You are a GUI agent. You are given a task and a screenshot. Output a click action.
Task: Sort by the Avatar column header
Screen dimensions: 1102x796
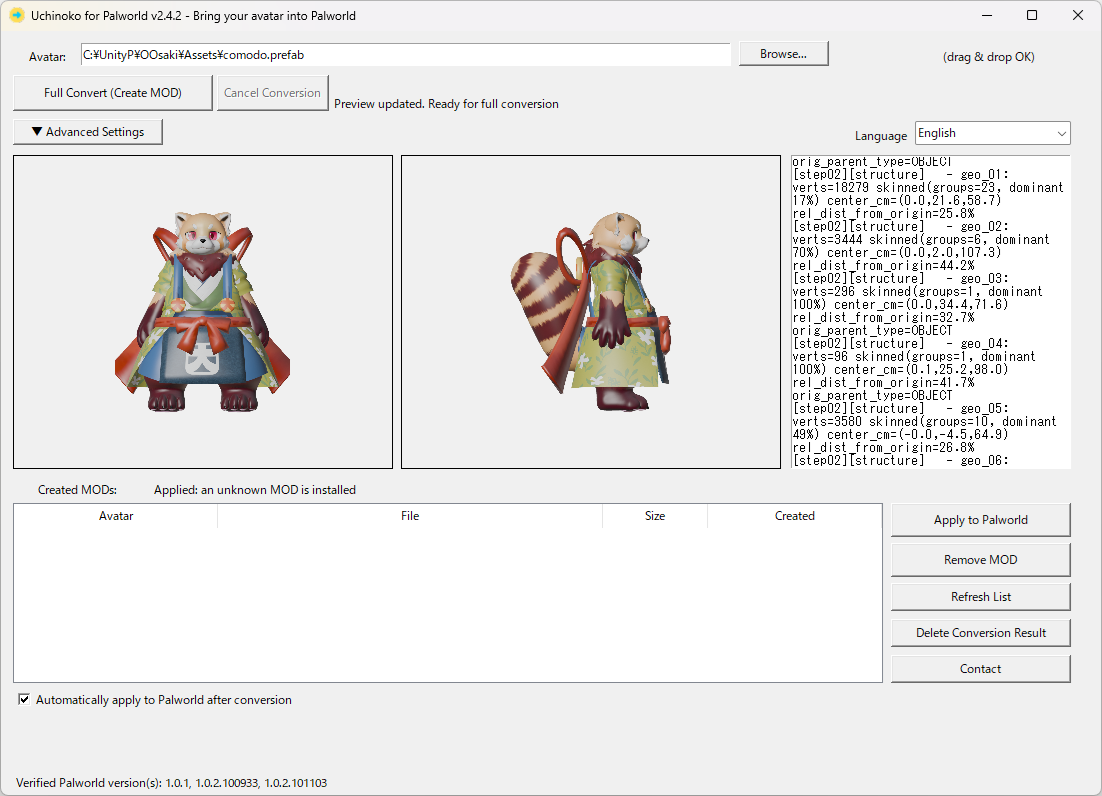click(x=116, y=516)
